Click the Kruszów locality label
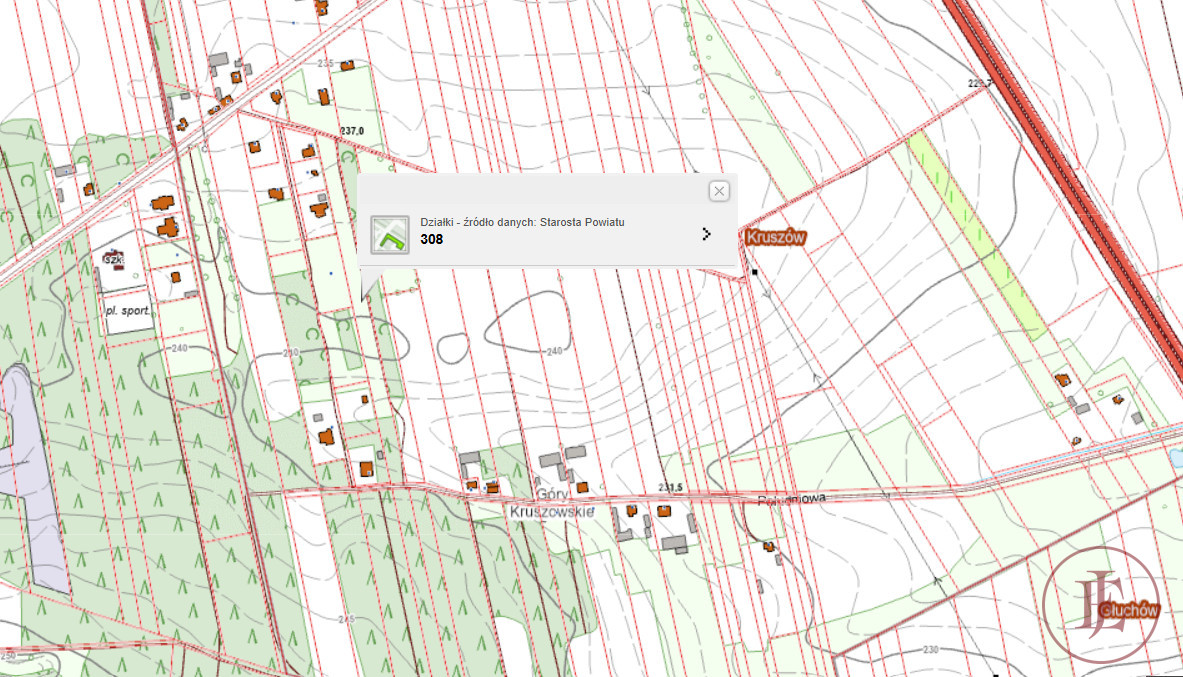Screen dimensions: 1183x677 click(775, 237)
